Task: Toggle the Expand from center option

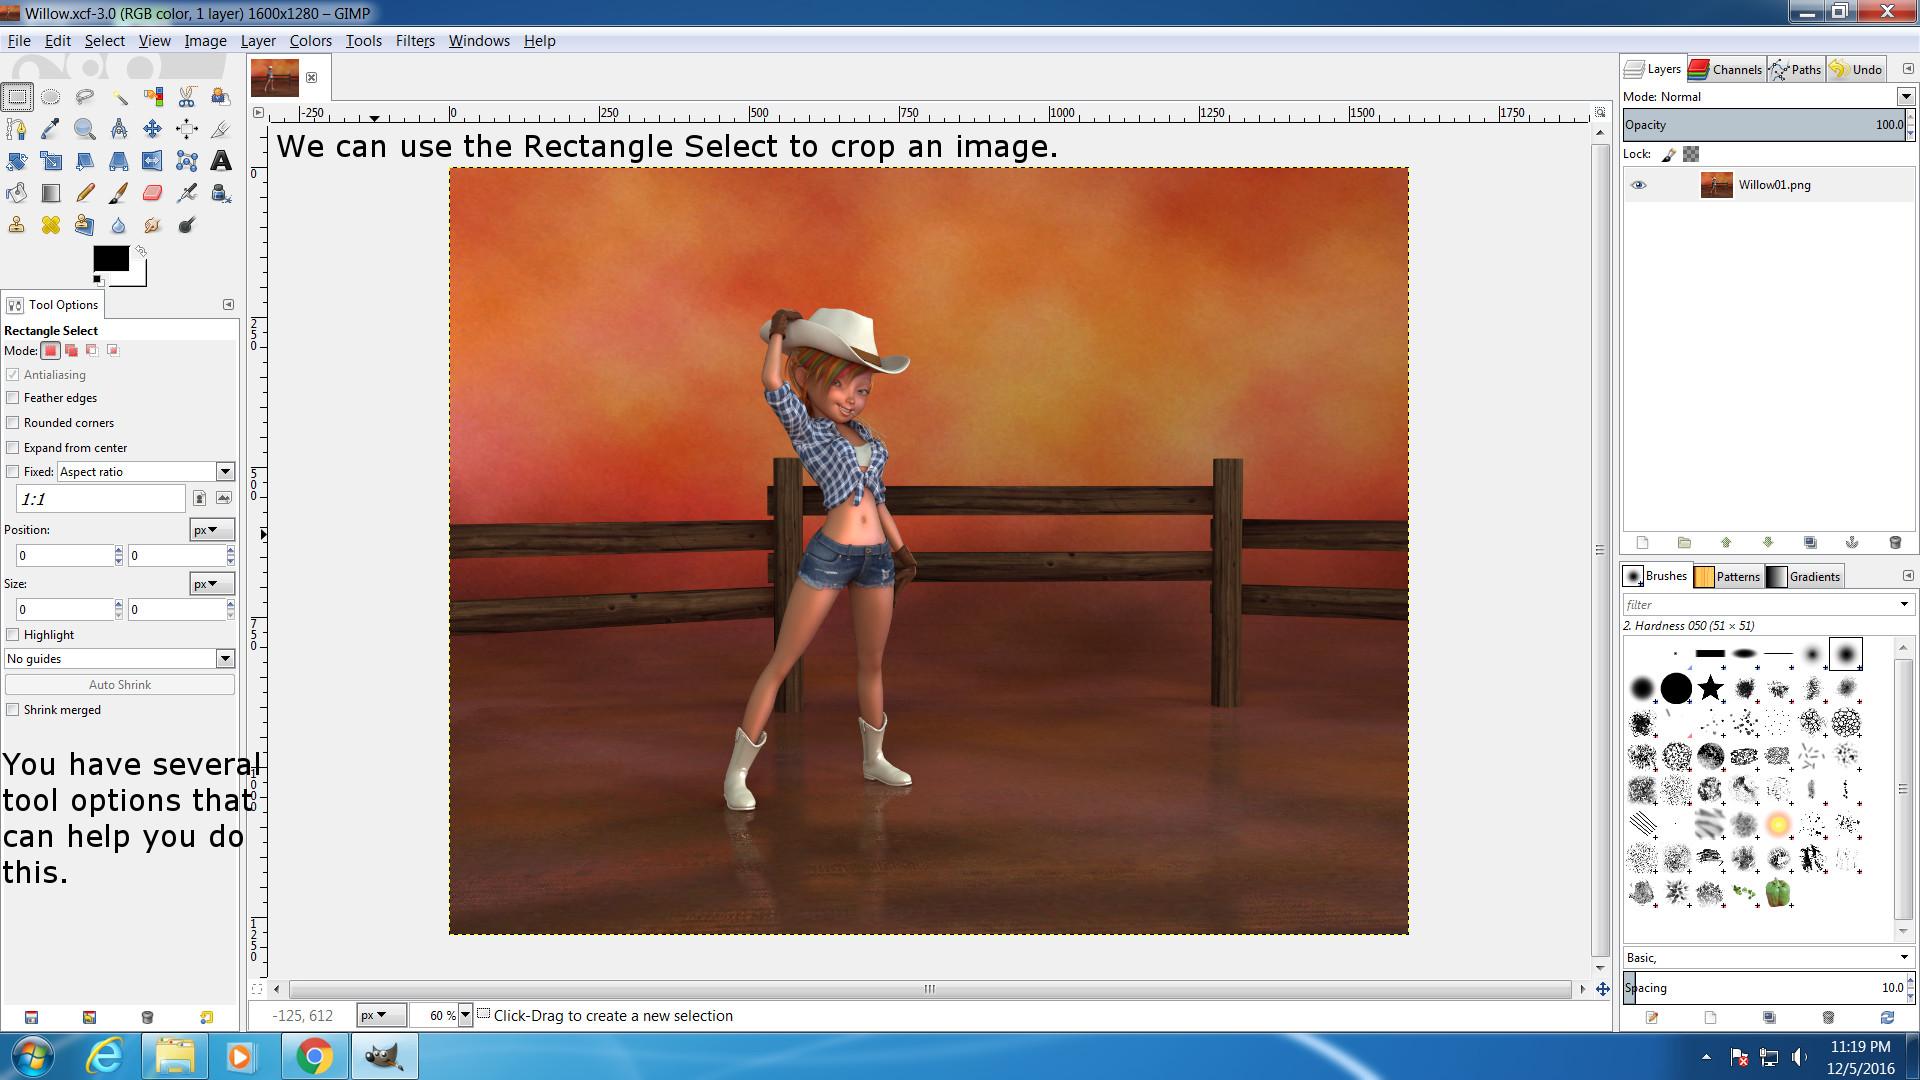Action: pos(13,447)
